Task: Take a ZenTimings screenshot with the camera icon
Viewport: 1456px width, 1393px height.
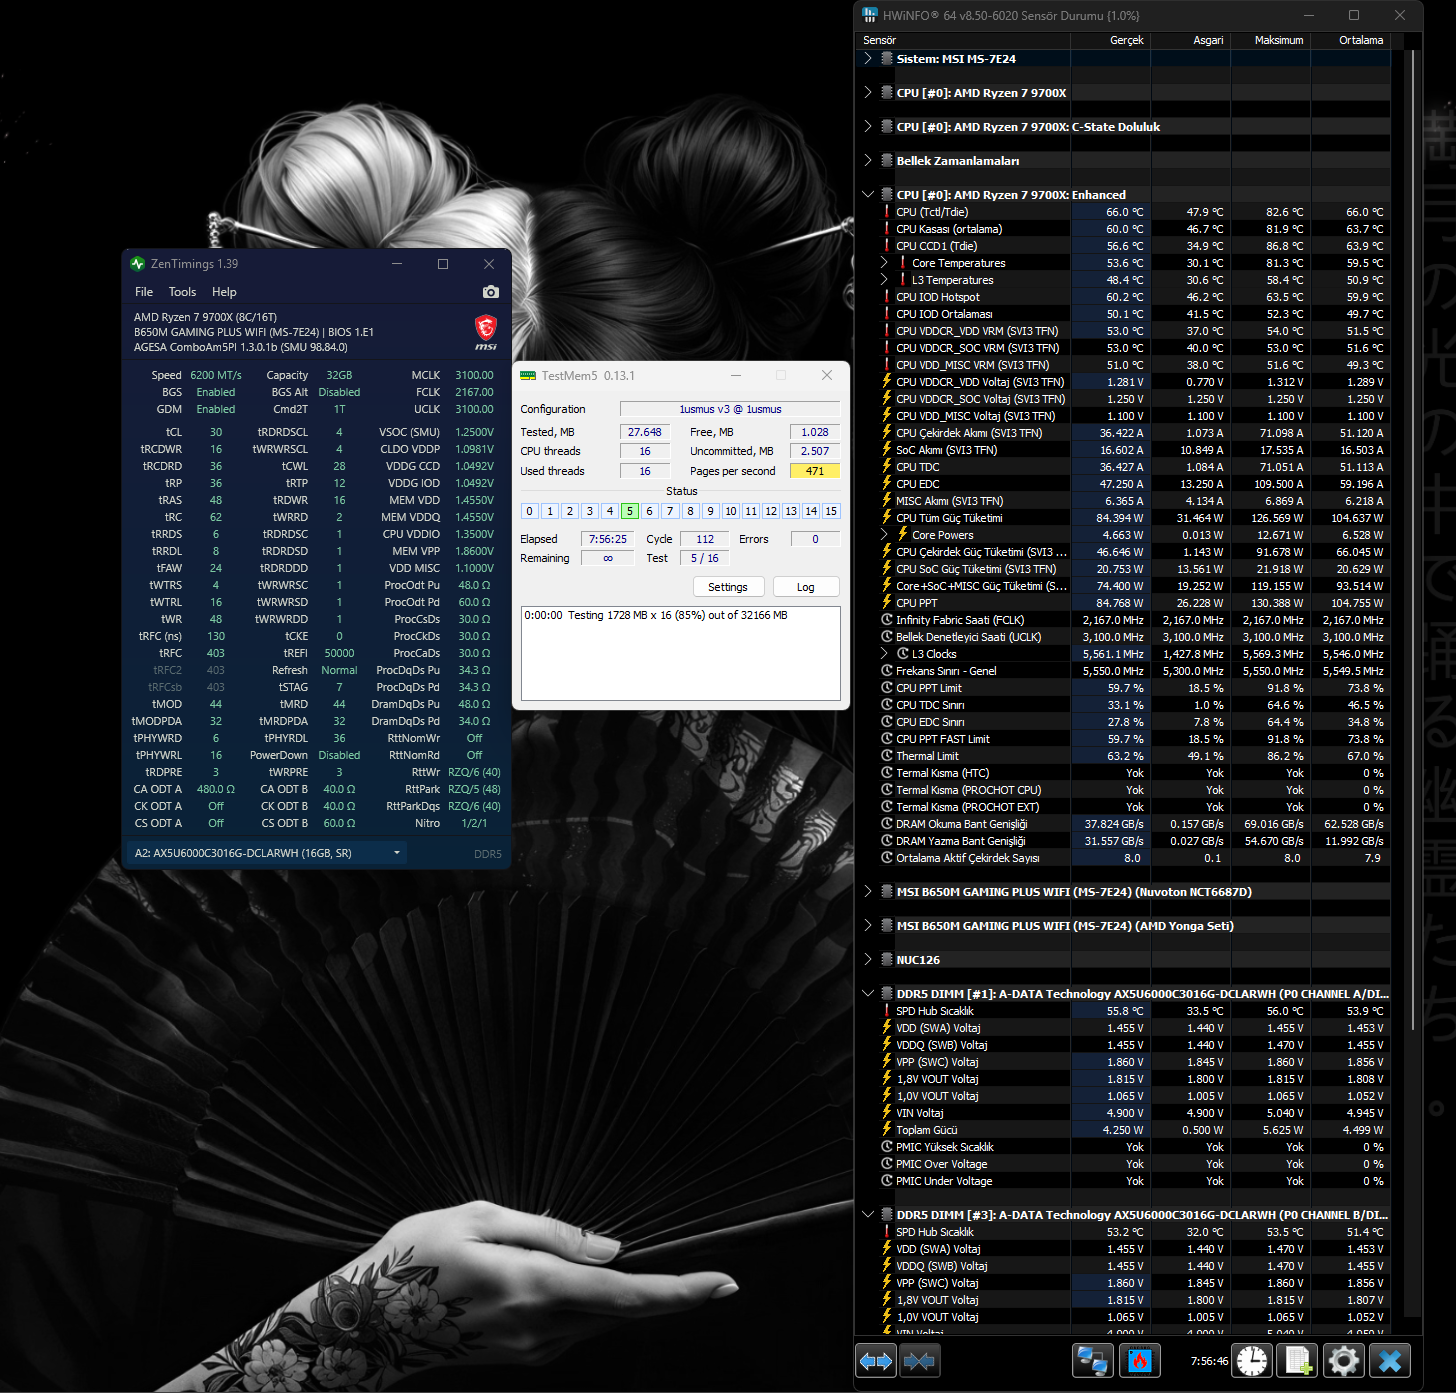Action: point(490,292)
